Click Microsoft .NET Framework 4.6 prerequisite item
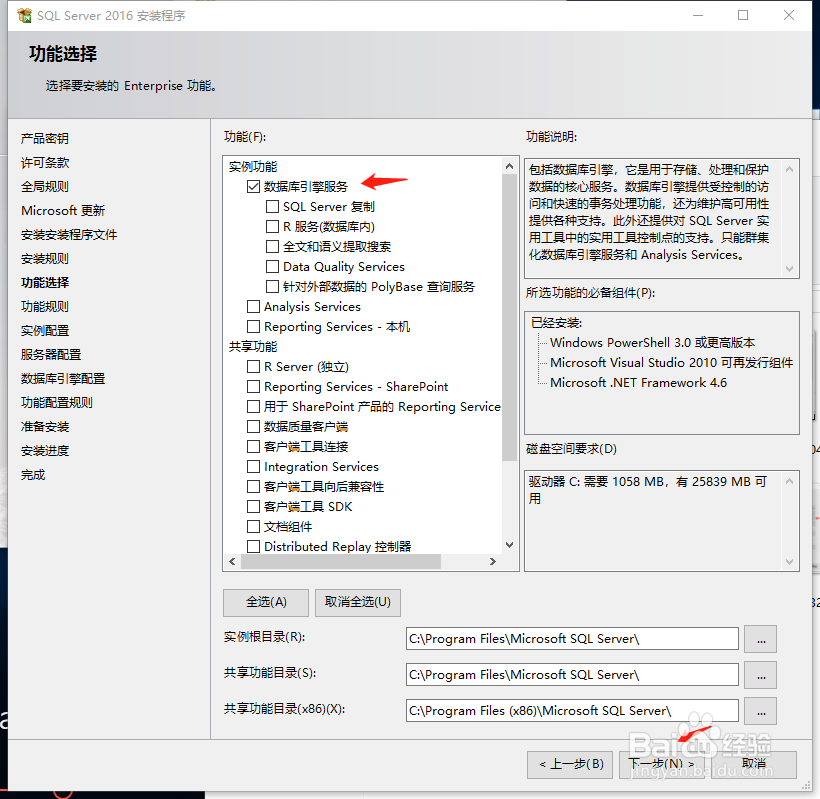The image size is (820, 799). 639,383
